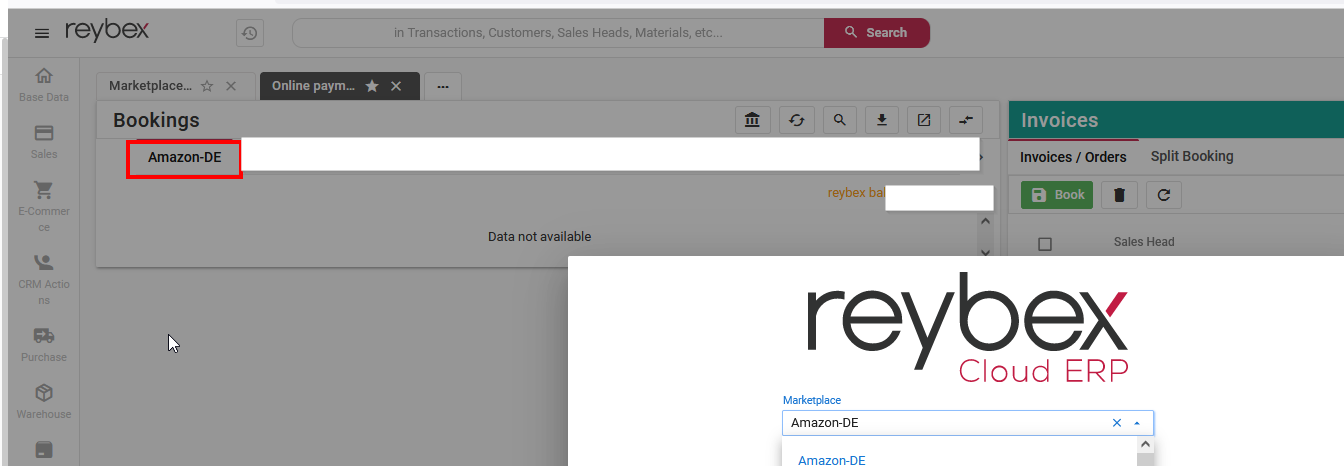Close the Marketplace tab

[x=231, y=86]
